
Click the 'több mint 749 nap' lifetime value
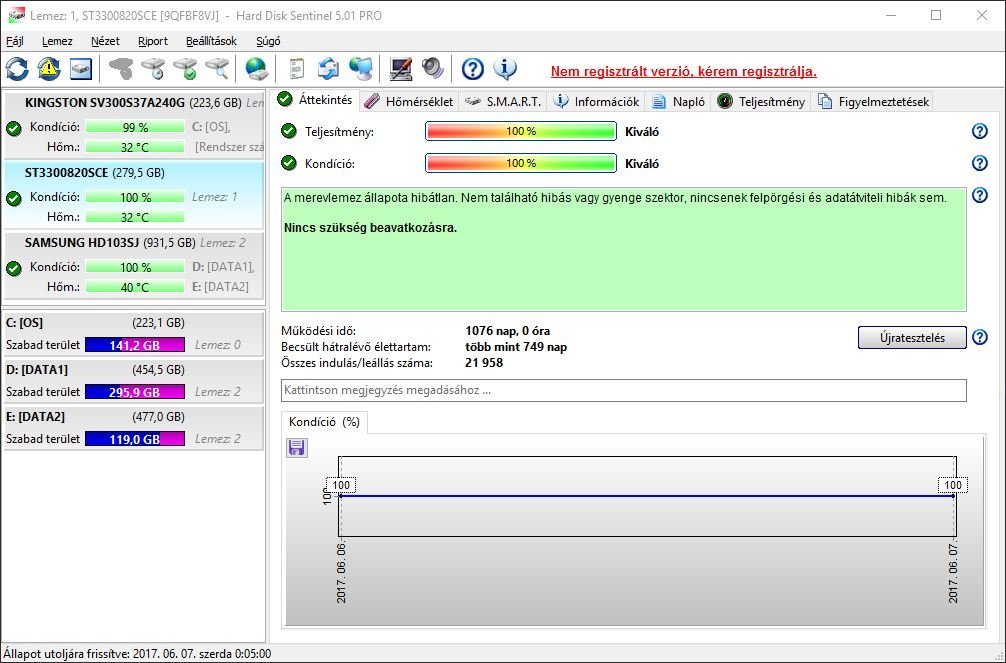pos(516,347)
